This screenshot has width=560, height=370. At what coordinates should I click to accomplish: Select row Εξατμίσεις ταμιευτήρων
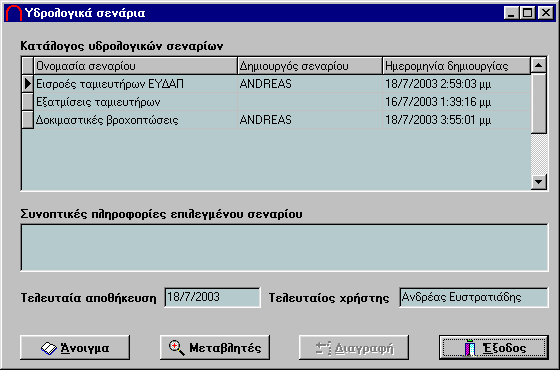[276, 102]
